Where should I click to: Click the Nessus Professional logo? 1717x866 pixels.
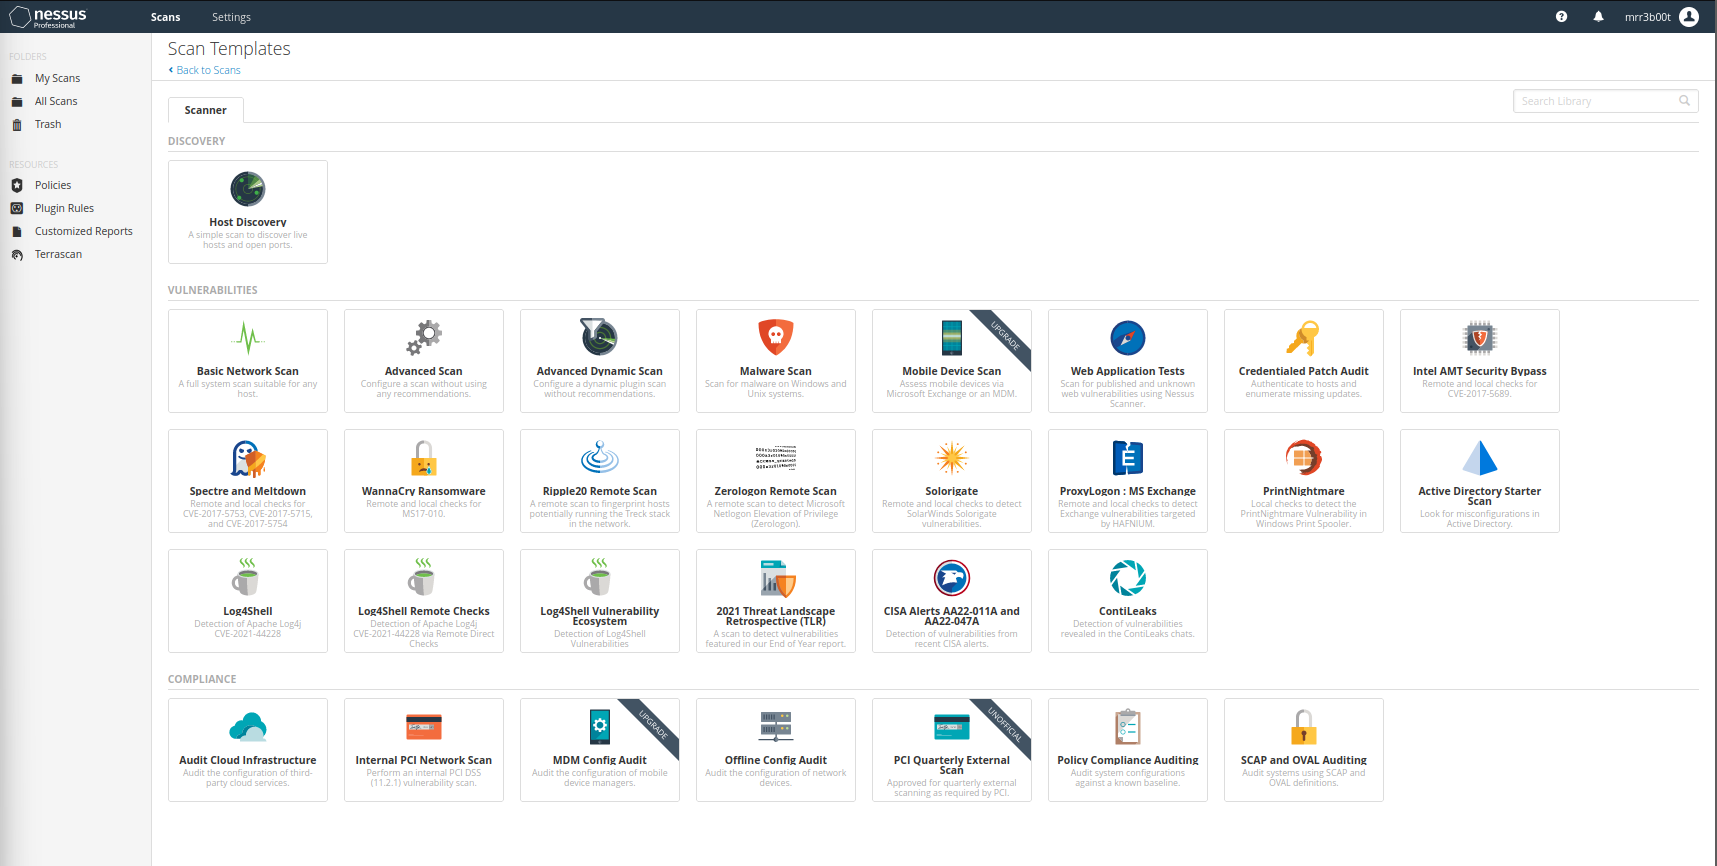(48, 17)
